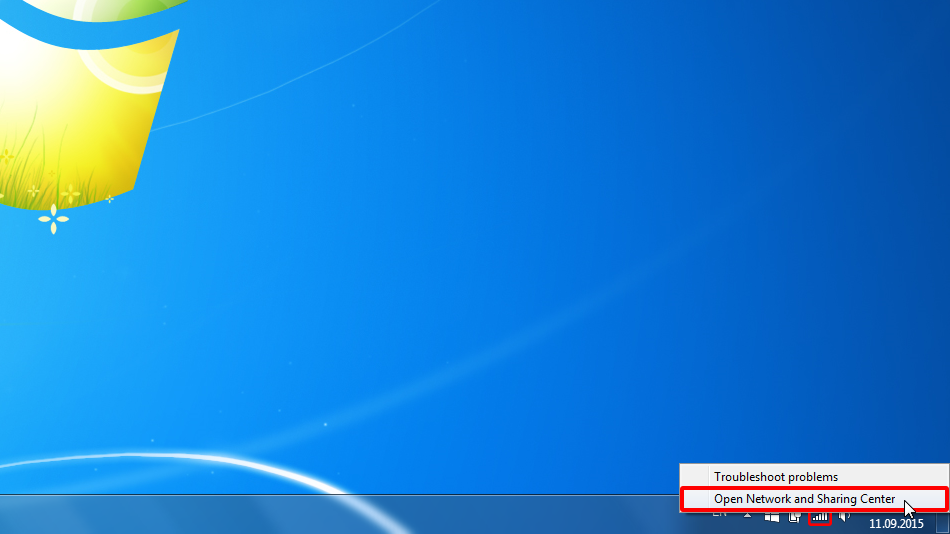950x534 pixels.
Task: Select Troubleshoot problems from the context menu
Action: click(x=775, y=477)
